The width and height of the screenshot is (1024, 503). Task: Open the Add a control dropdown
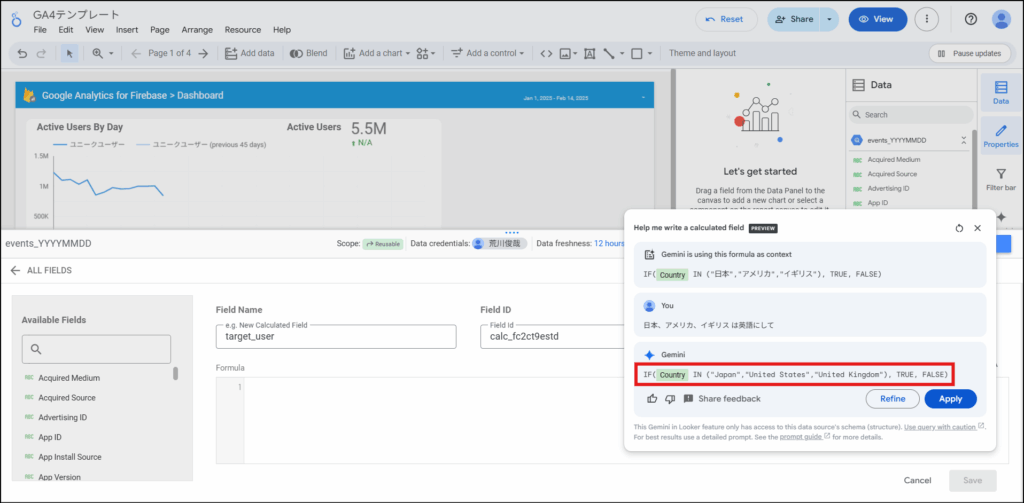point(488,54)
